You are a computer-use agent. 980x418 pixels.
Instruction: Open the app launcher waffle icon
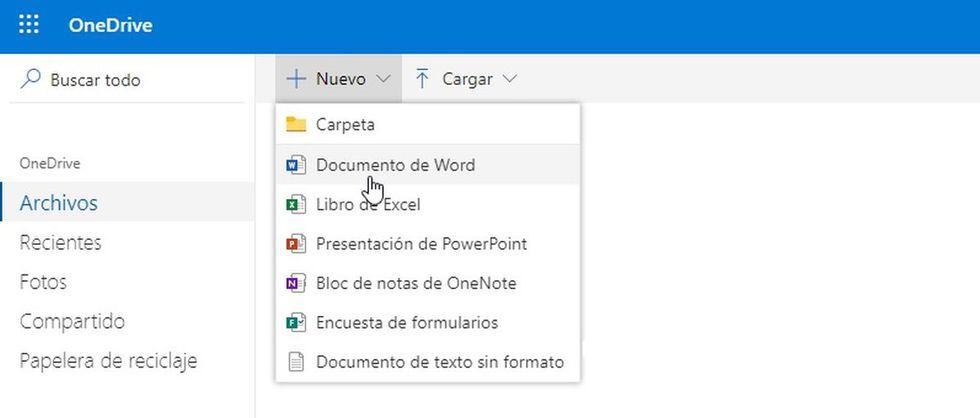point(29,26)
